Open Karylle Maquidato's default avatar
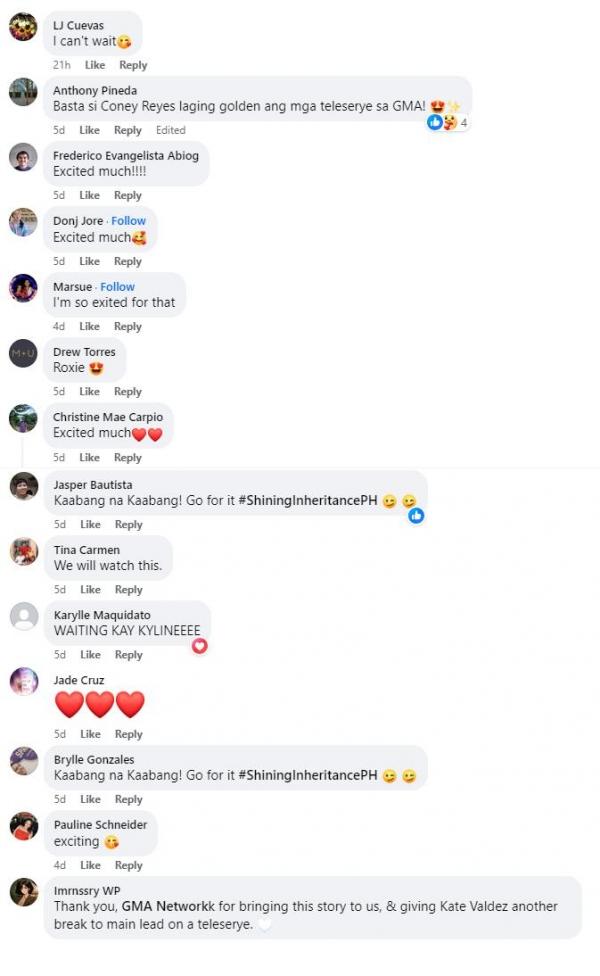600x976 pixels. (24, 617)
